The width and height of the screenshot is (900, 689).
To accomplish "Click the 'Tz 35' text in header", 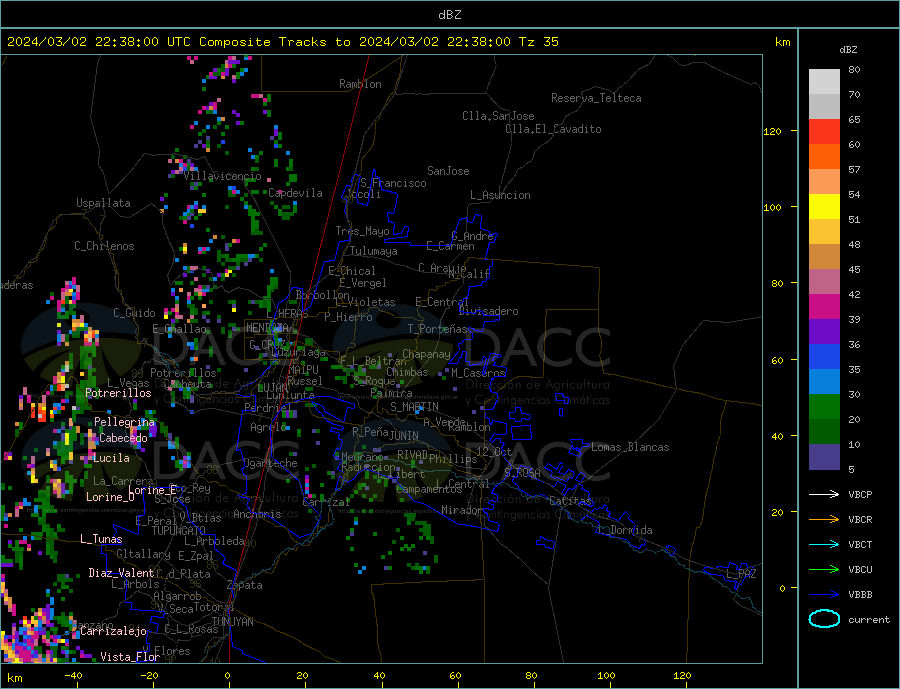I will (x=538, y=42).
